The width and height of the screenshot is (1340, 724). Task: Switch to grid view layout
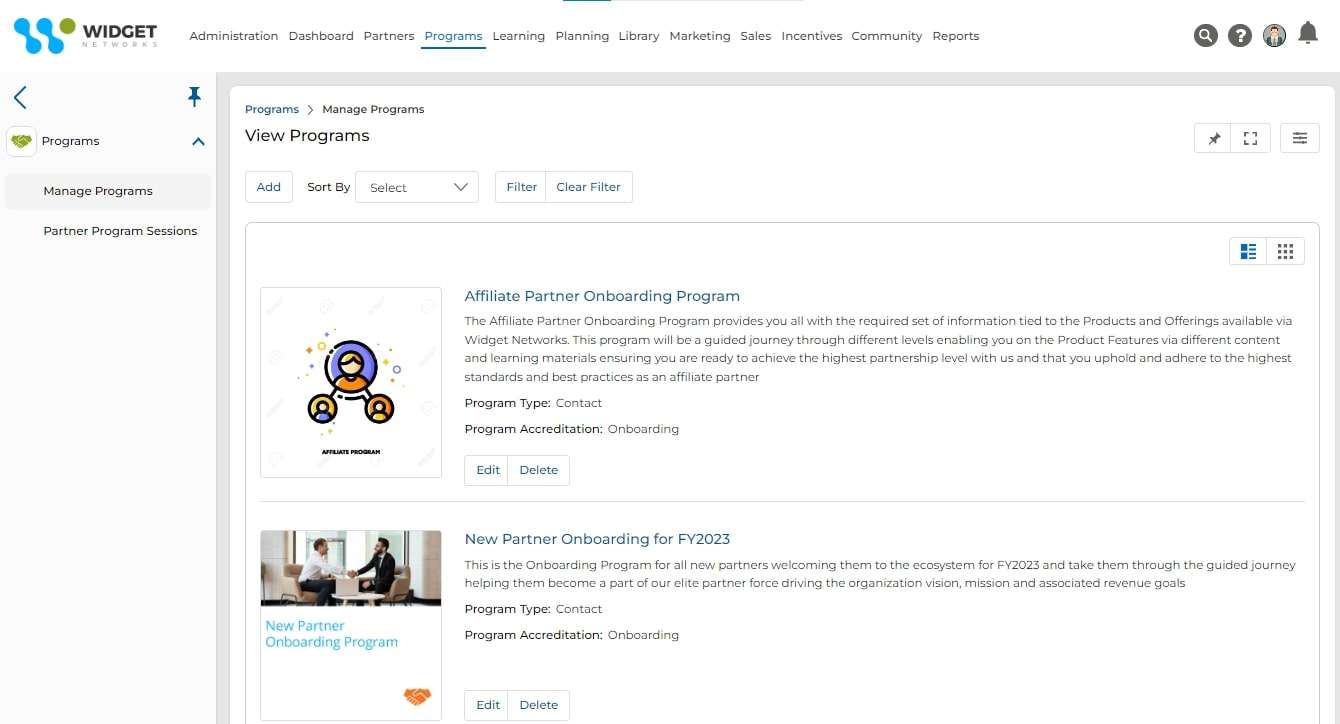(1286, 251)
